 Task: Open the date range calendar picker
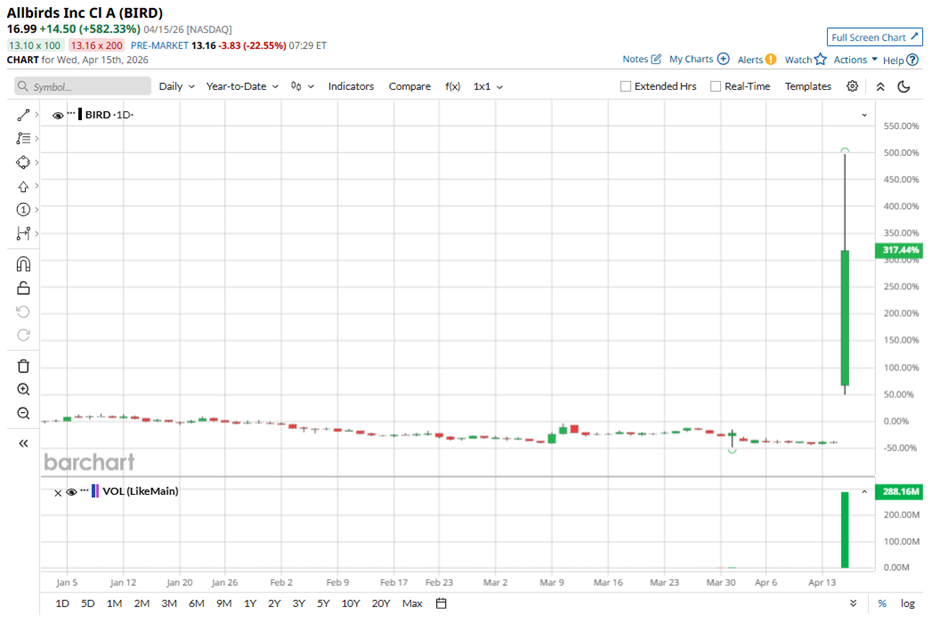(x=441, y=603)
